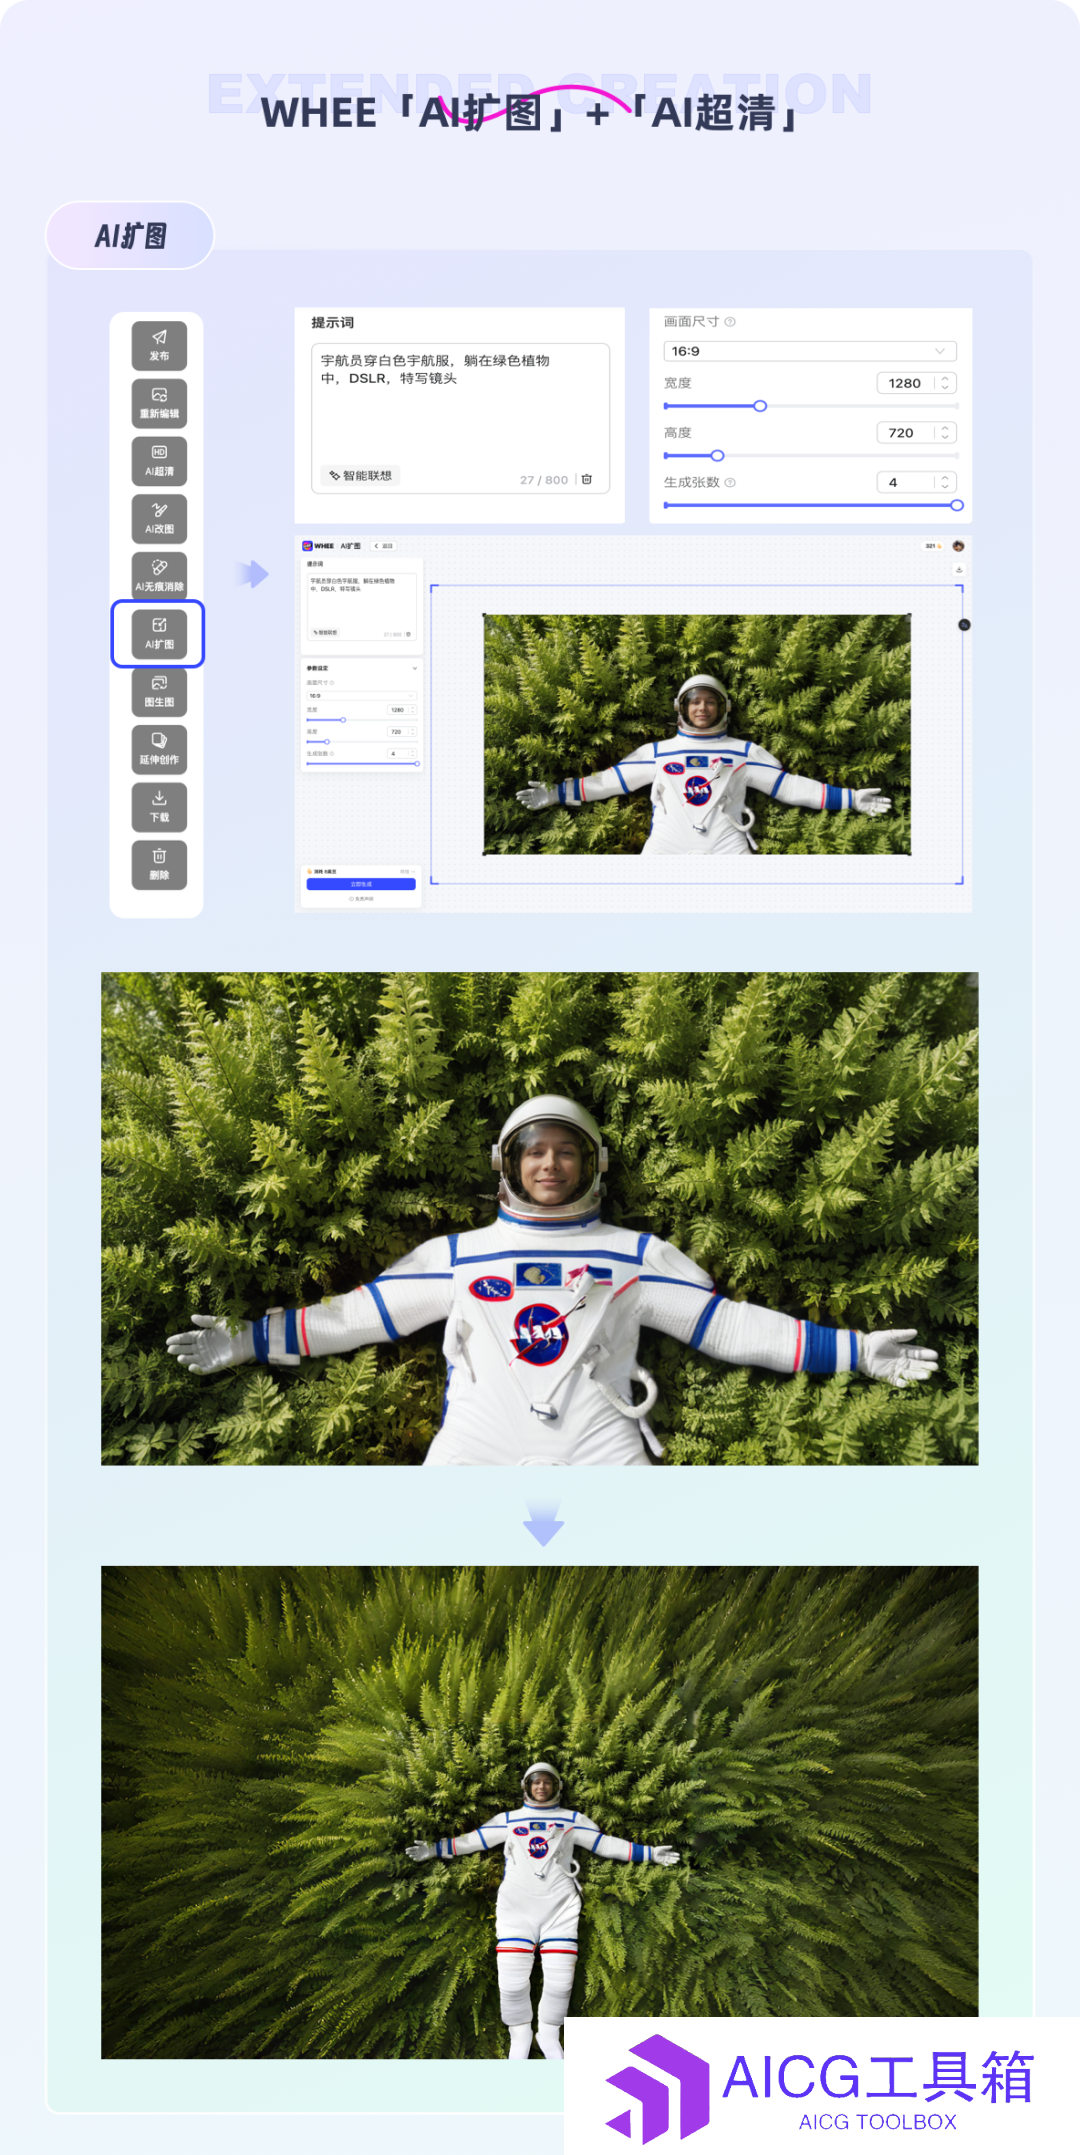Click the 高度 720 stepper arrows
This screenshot has height=2155, width=1080.
click(x=945, y=433)
